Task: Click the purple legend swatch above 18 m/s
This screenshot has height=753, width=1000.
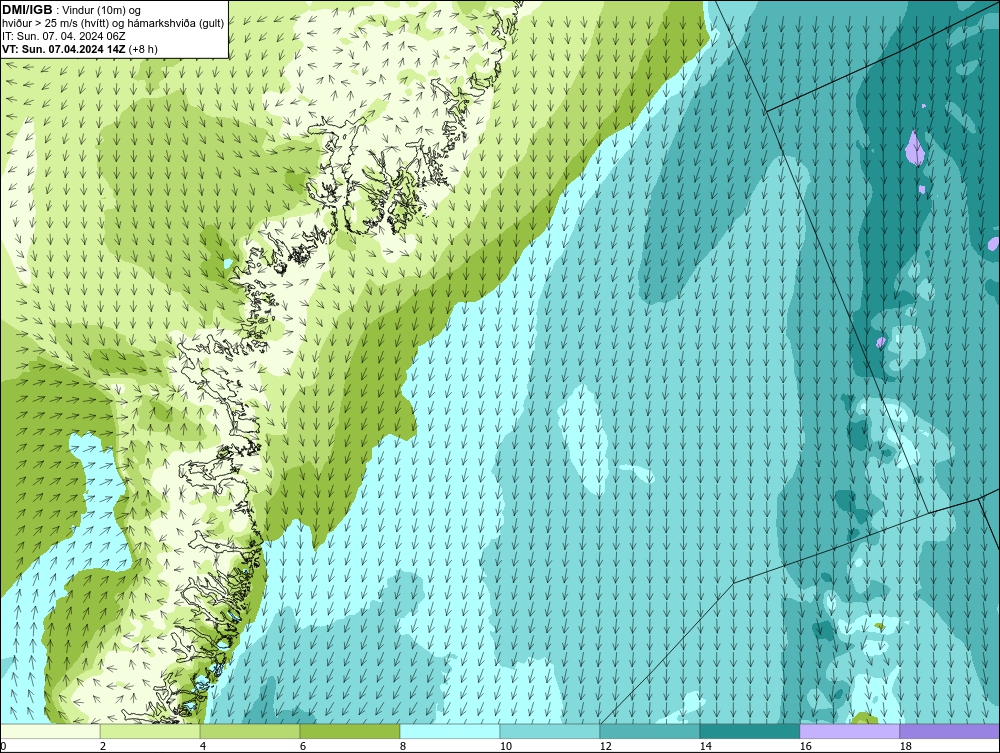Action: pyautogui.click(x=950, y=731)
